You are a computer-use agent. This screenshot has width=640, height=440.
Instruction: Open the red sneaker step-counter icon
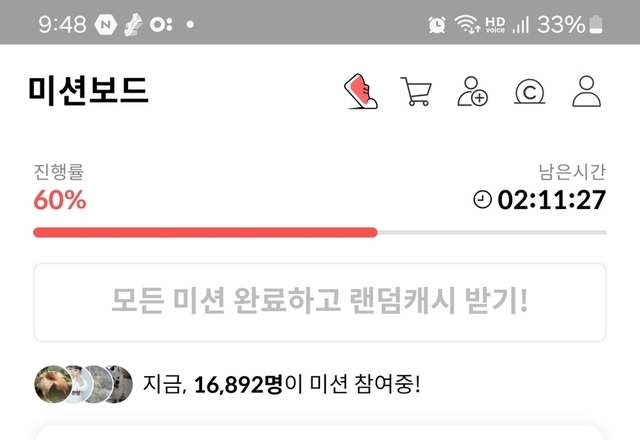(x=361, y=91)
